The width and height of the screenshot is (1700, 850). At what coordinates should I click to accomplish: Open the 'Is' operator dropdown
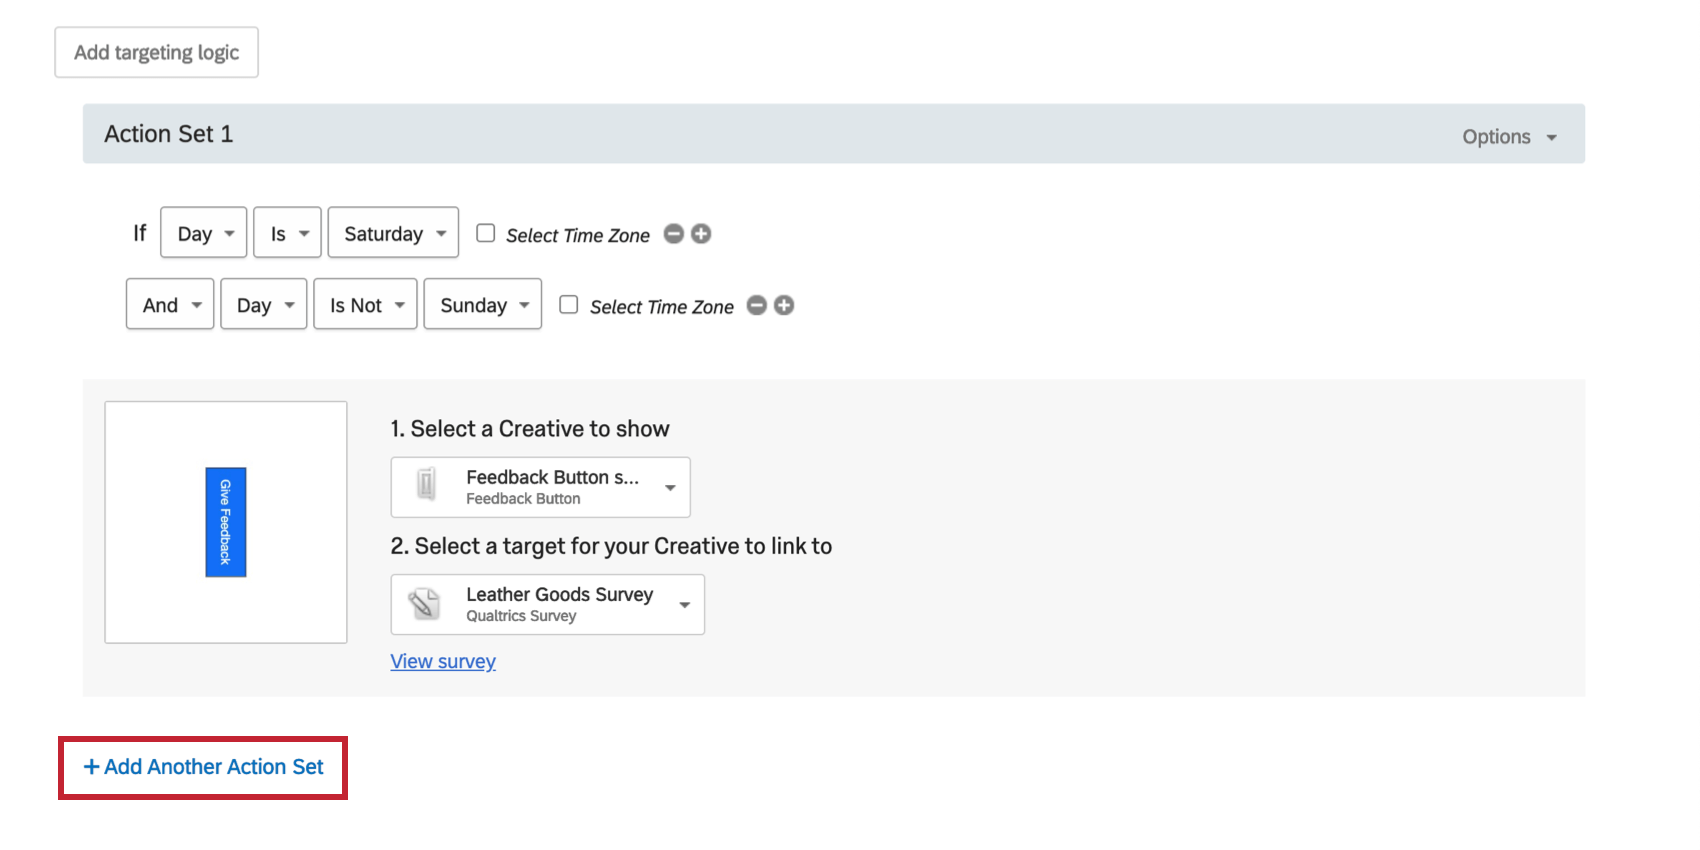coord(287,233)
